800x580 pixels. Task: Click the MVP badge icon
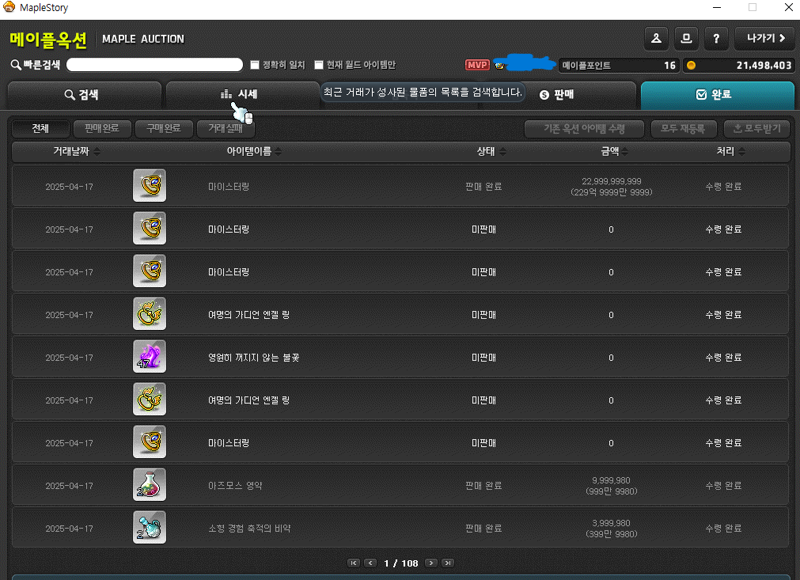(x=477, y=65)
